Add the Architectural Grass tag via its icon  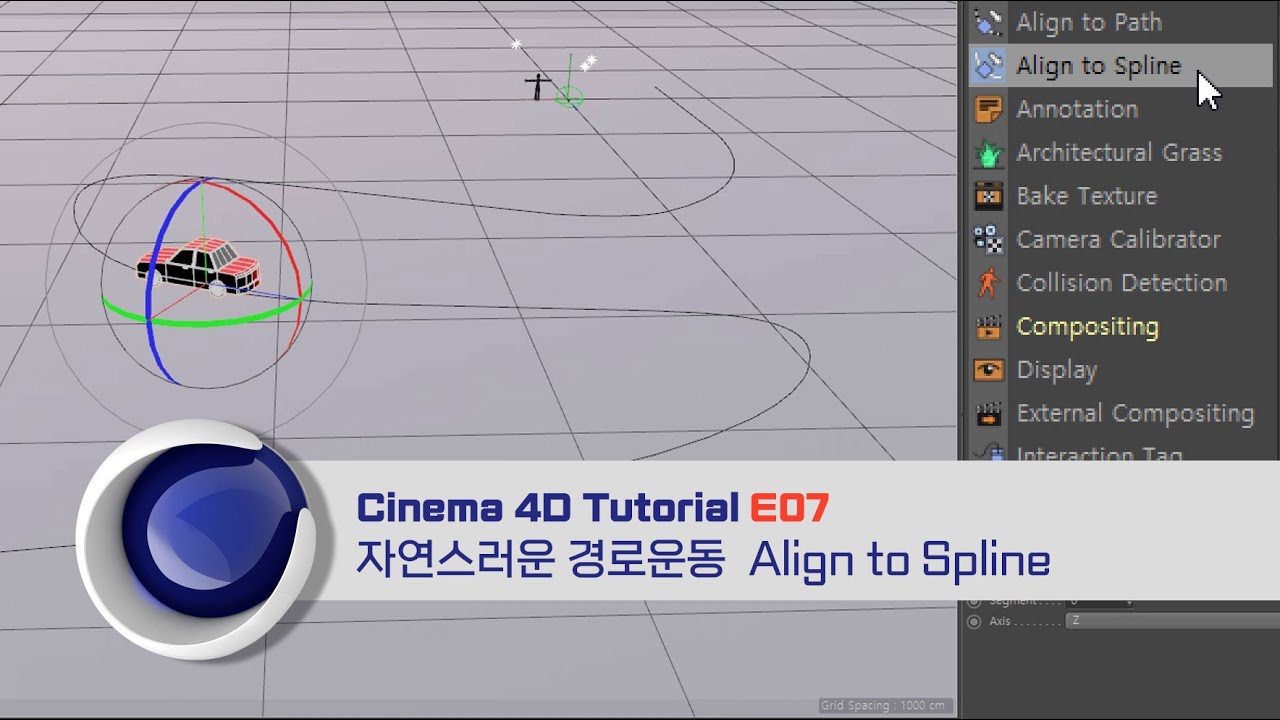988,153
